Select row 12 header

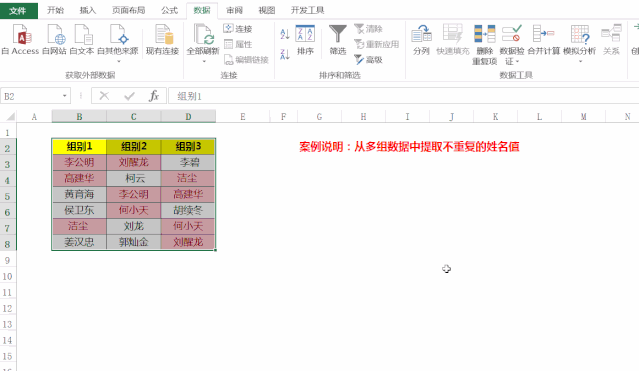click(x=8, y=308)
